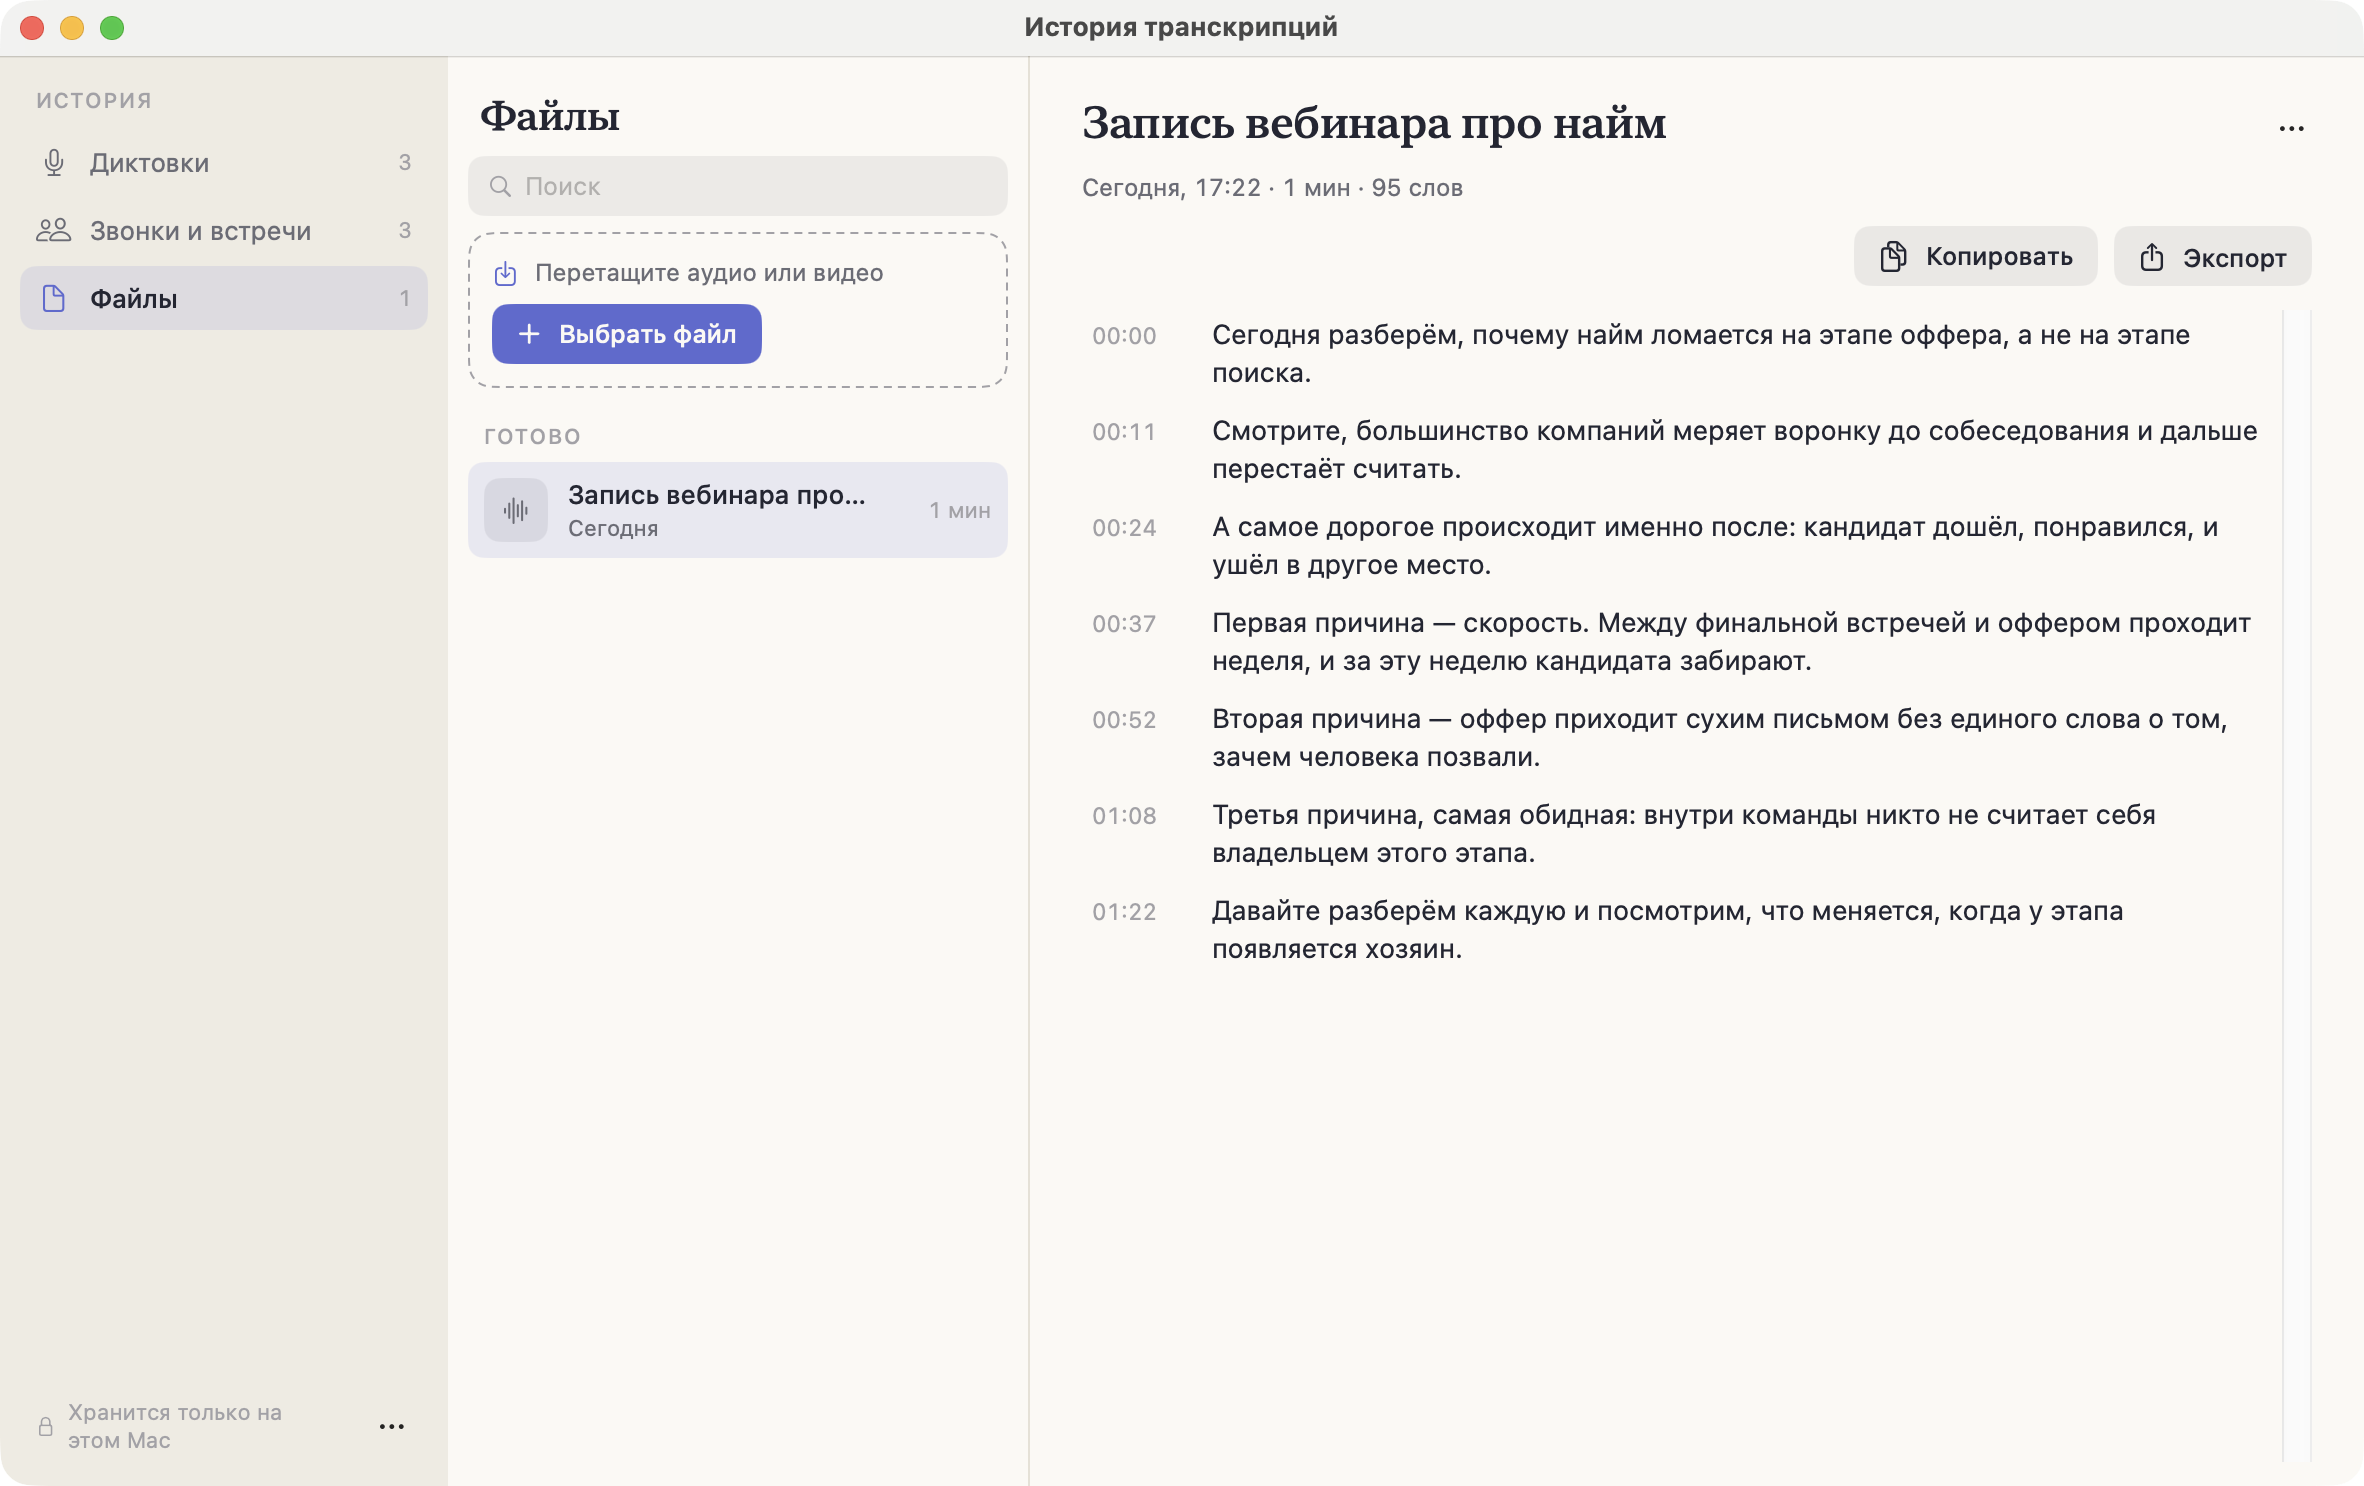2364x1486 pixels.
Task: Open the Экспорт options
Action: pyautogui.click(x=2212, y=257)
